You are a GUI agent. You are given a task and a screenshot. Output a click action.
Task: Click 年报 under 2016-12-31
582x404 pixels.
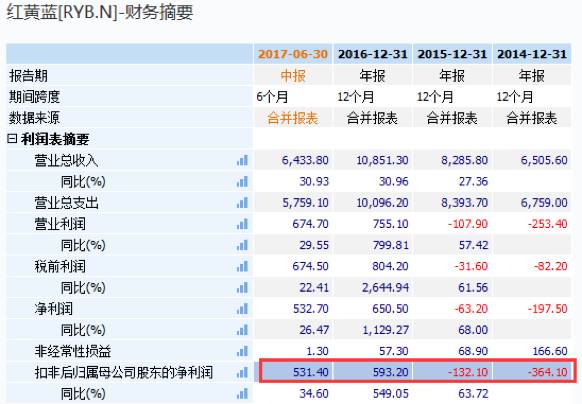tap(373, 76)
